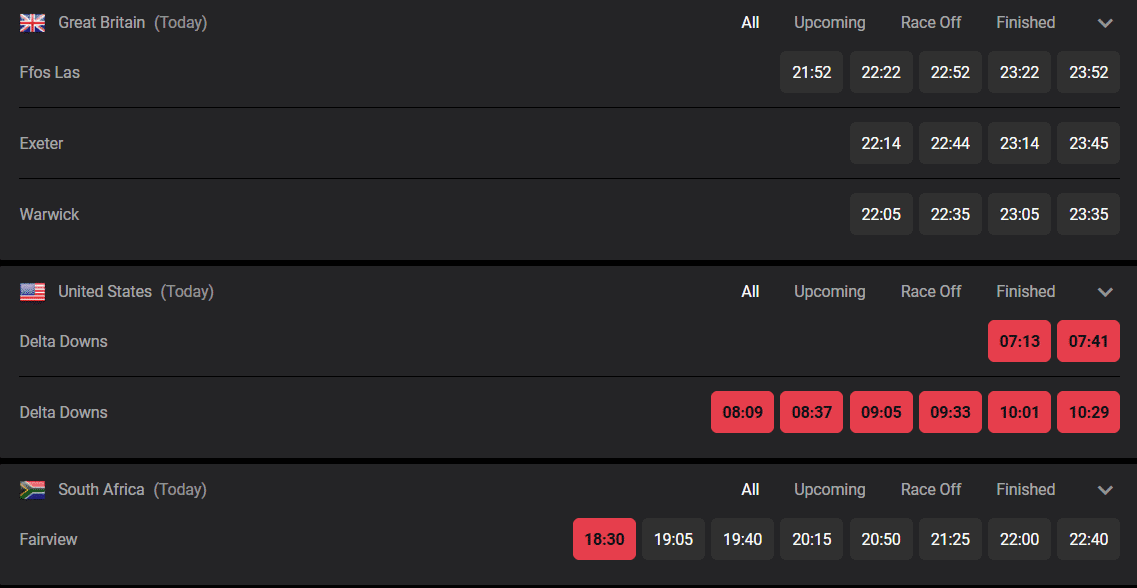Click the Ffos Las racecourse name
This screenshot has height=588, width=1137.
50,72
